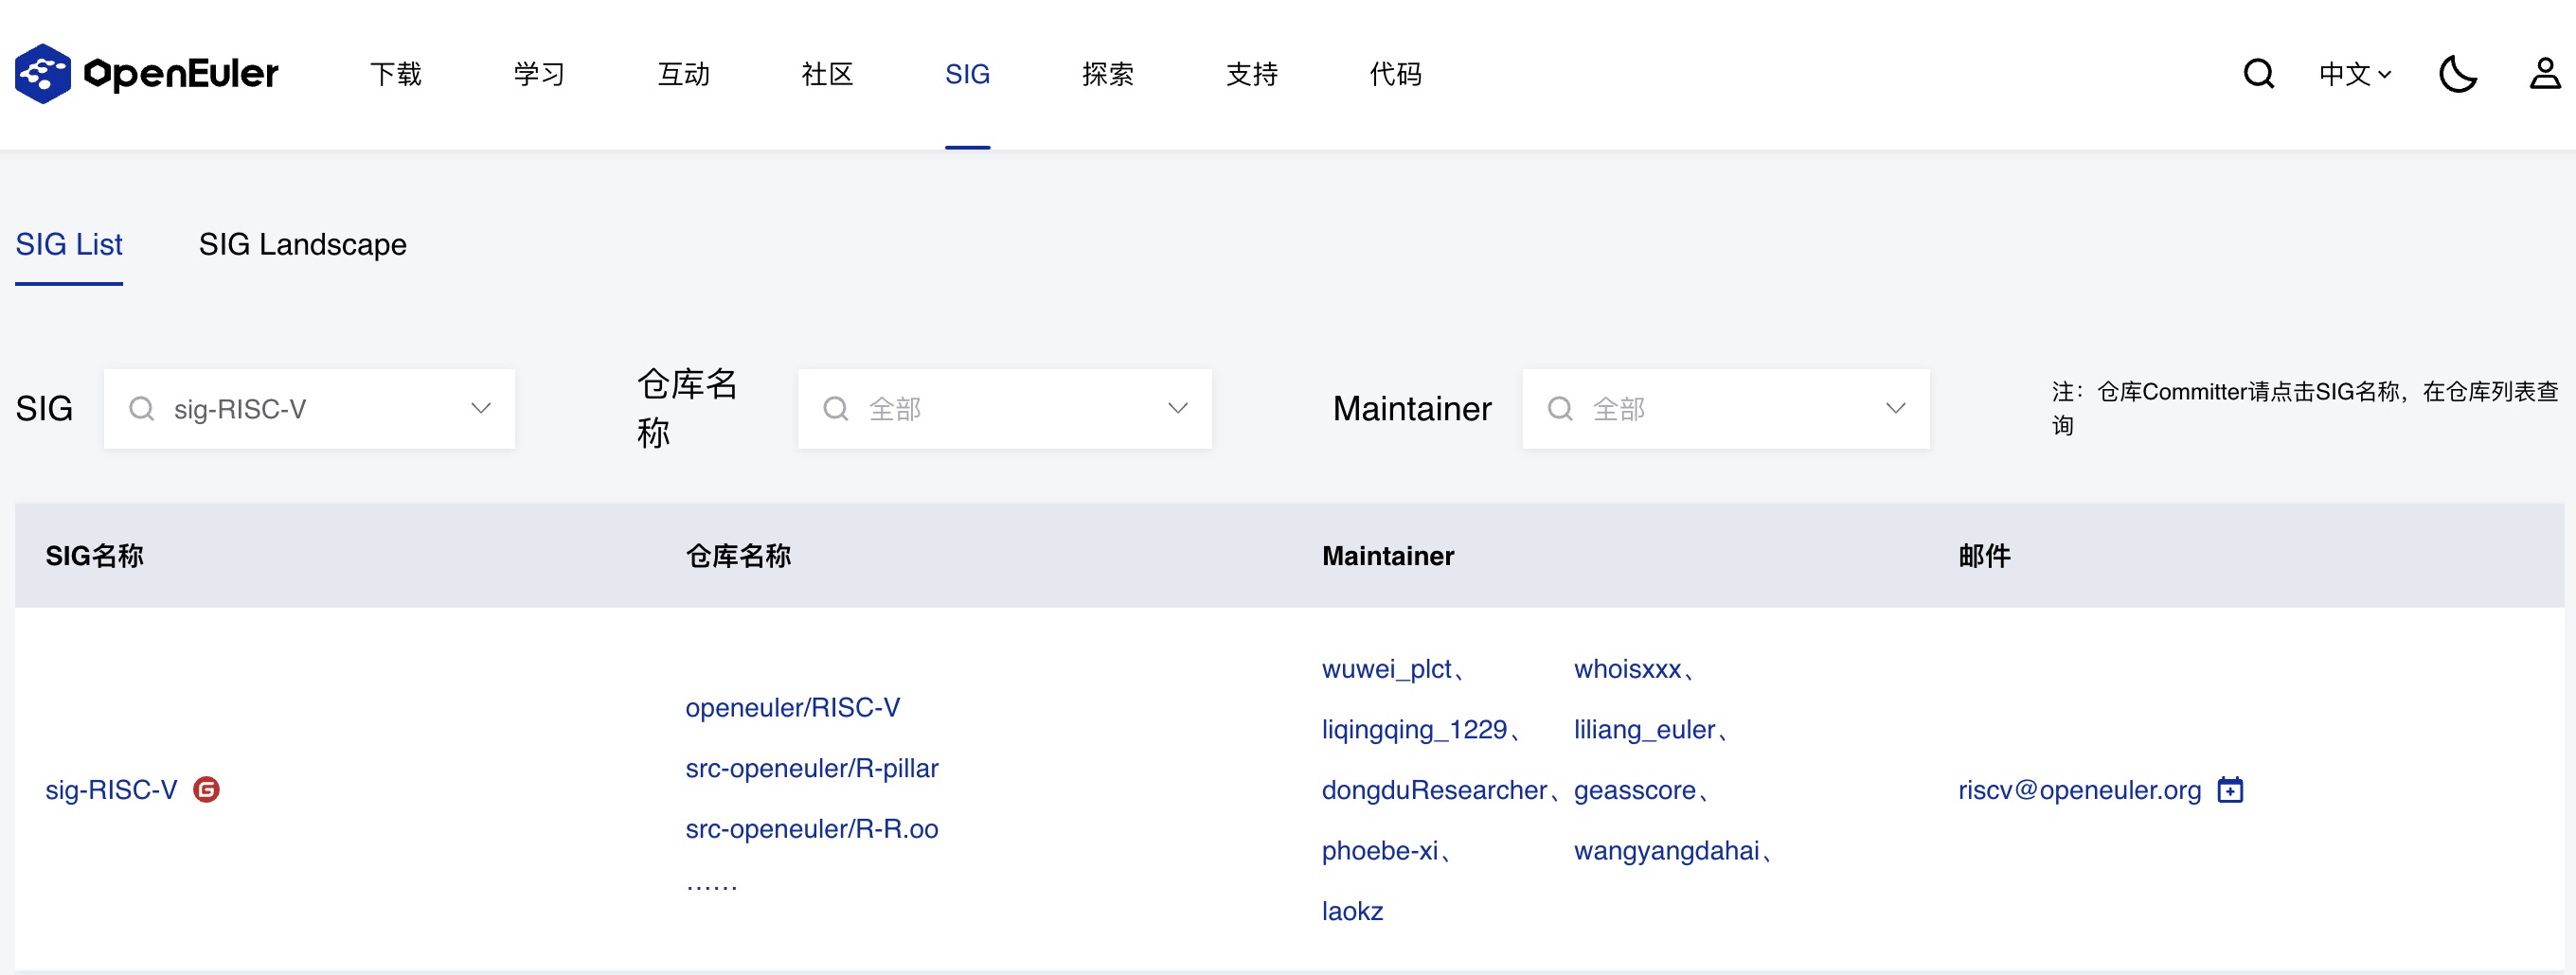Expand the Maintainer filter dropdown arrow
The image size is (2576, 975).
point(1895,409)
